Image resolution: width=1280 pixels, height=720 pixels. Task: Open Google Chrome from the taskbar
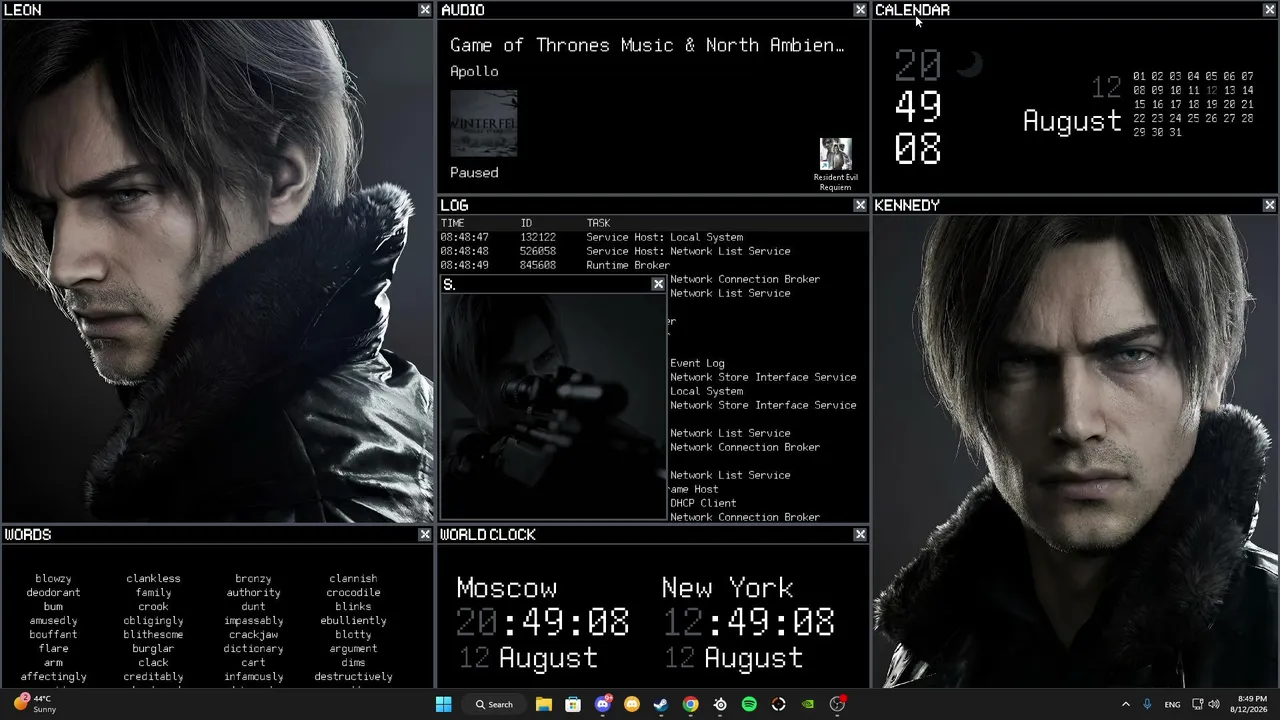[x=690, y=704]
